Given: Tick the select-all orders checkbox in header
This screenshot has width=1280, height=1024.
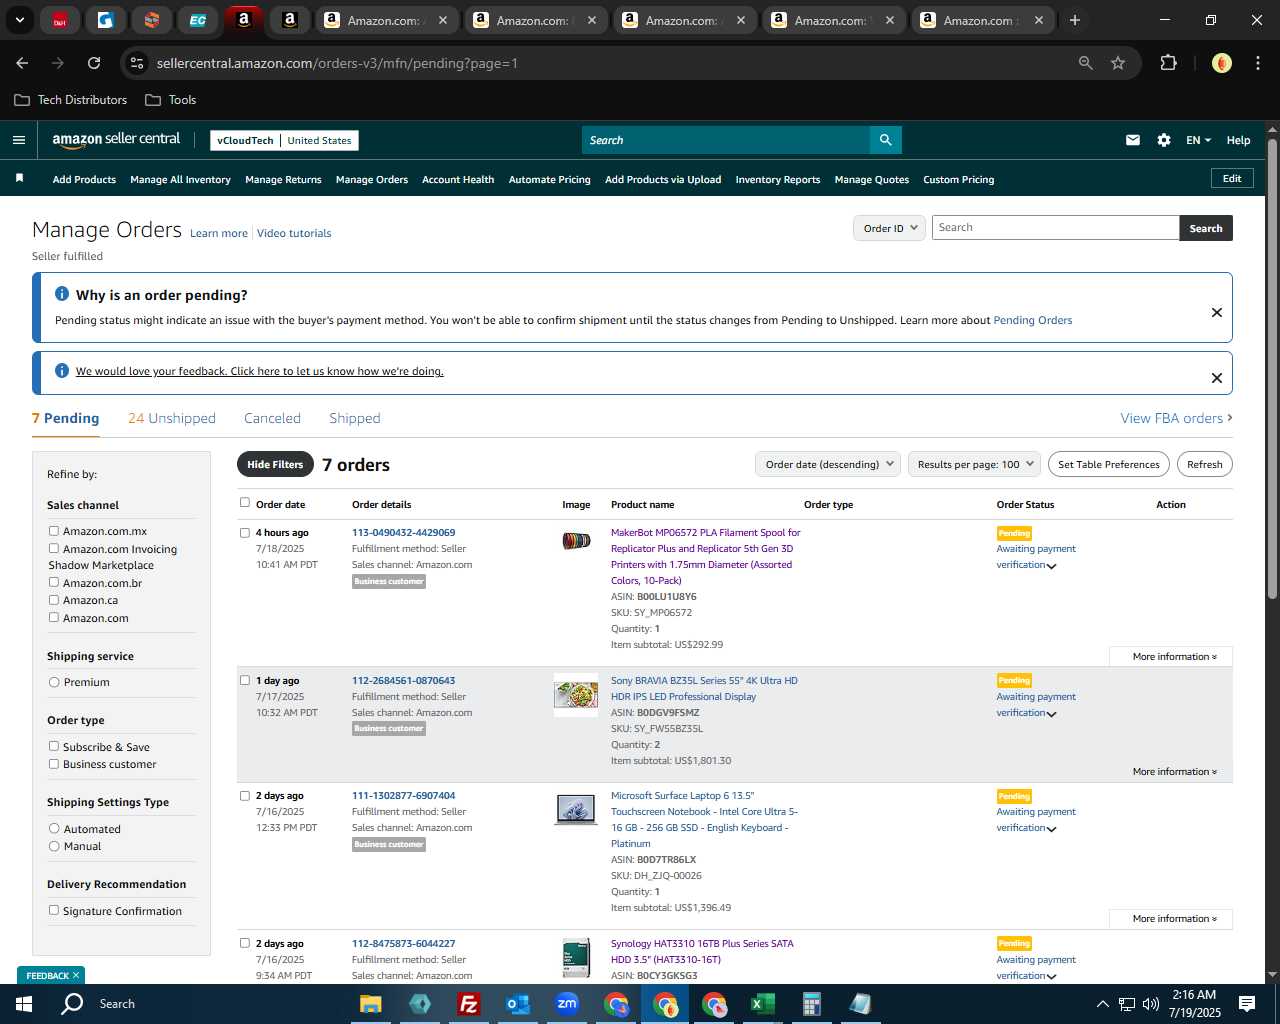Looking at the screenshot, I should (x=245, y=503).
